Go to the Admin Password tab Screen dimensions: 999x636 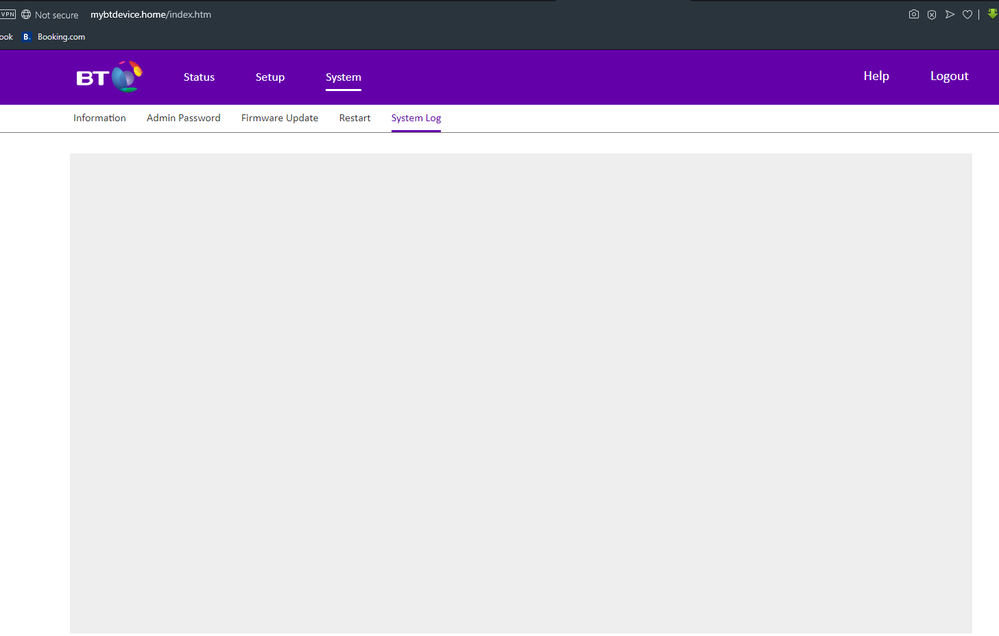click(x=183, y=118)
